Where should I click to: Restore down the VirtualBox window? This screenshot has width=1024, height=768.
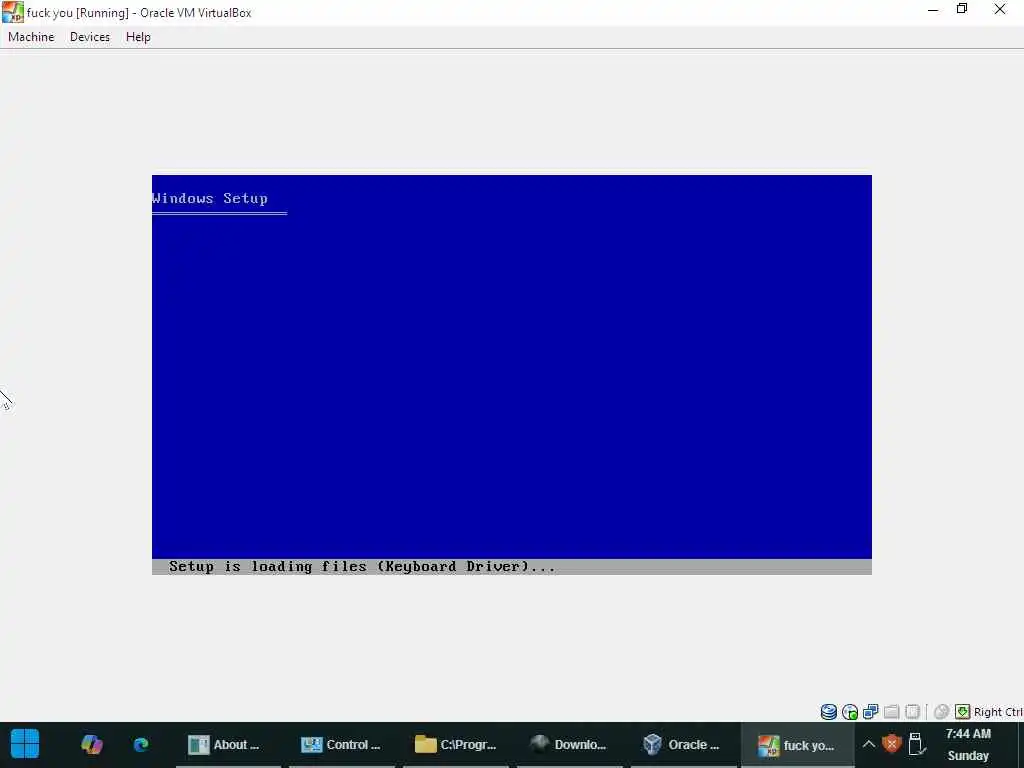click(x=962, y=9)
